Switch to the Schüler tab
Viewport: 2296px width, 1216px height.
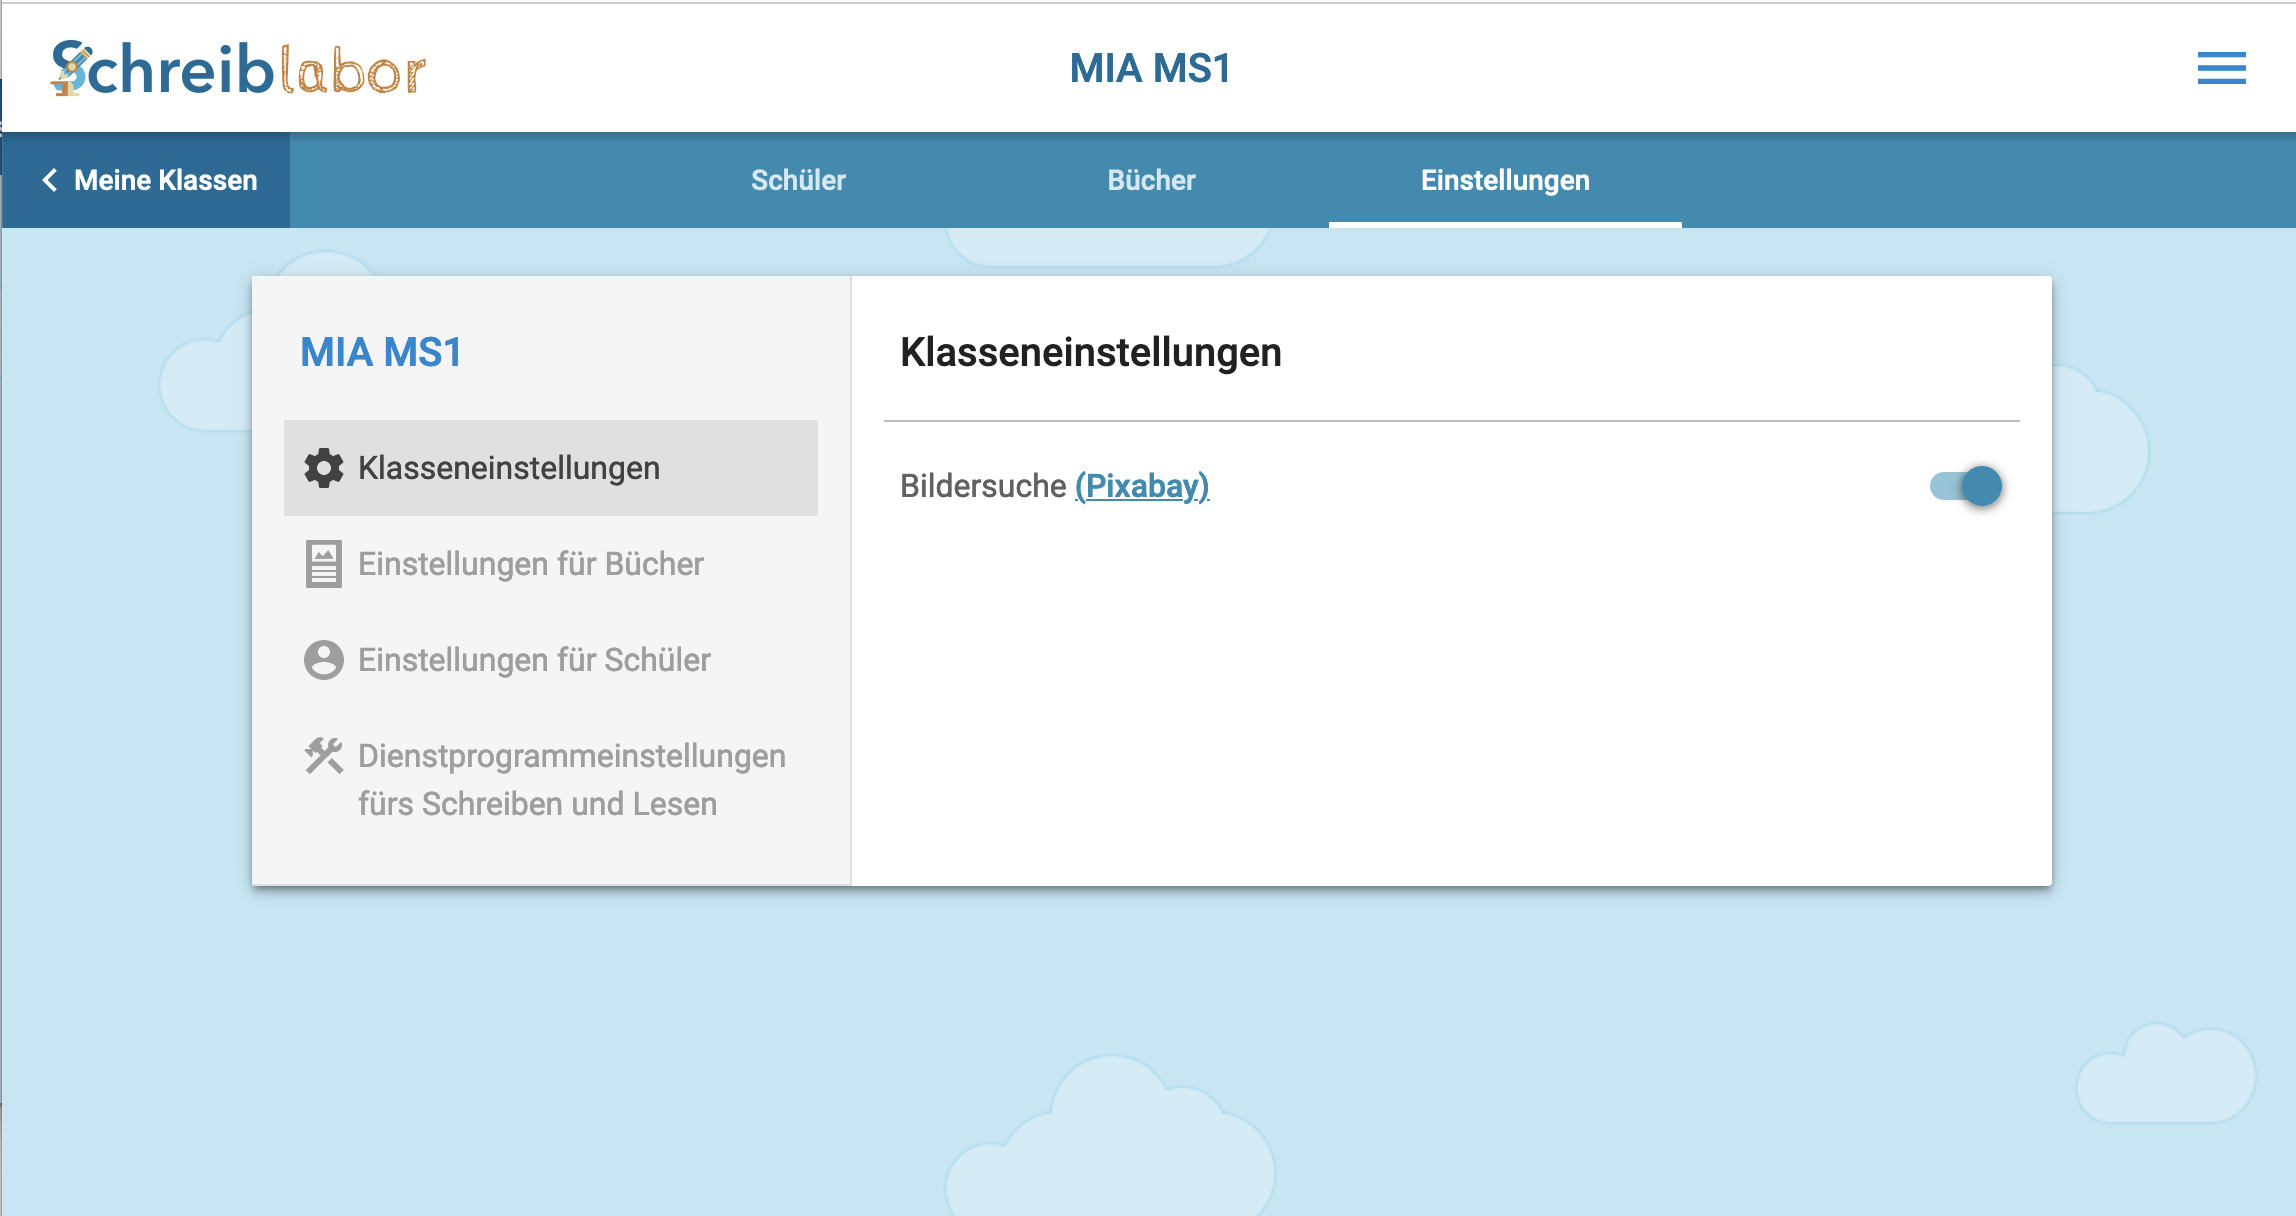[x=798, y=180]
